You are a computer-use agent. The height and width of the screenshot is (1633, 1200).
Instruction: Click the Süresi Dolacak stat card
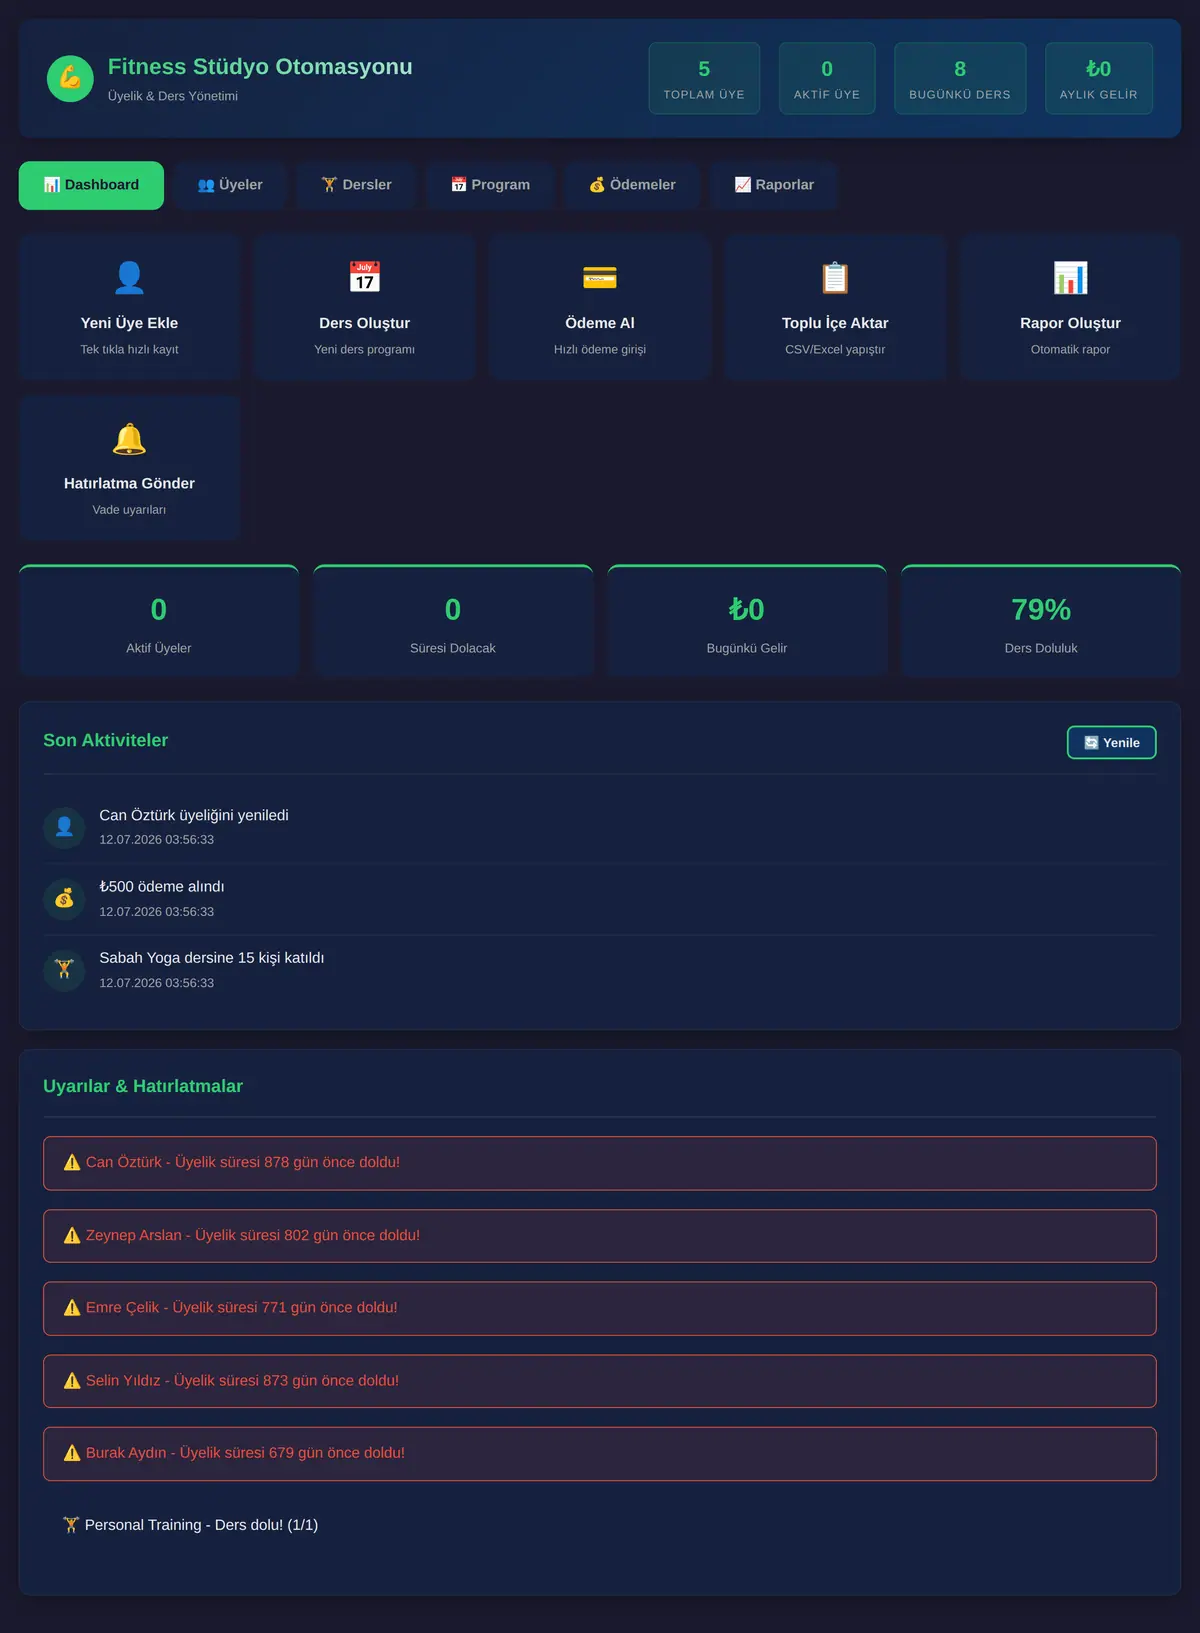(453, 621)
